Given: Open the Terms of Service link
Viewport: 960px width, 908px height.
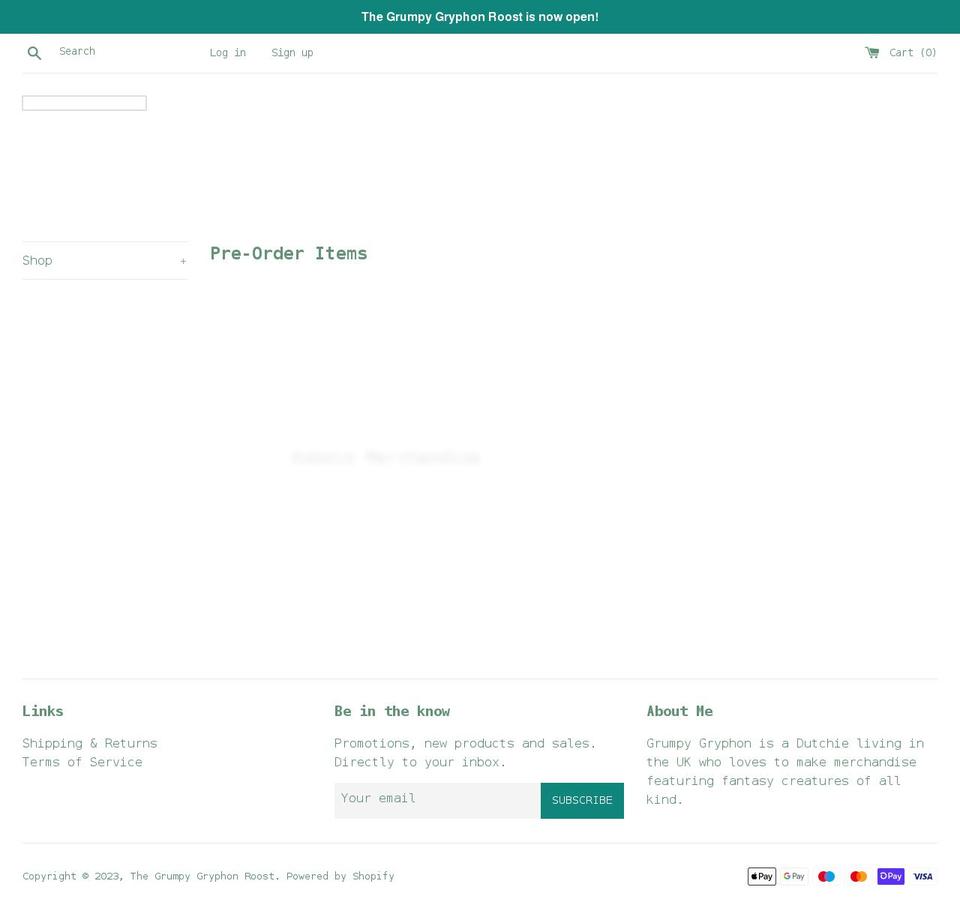Looking at the screenshot, I should click(x=83, y=762).
